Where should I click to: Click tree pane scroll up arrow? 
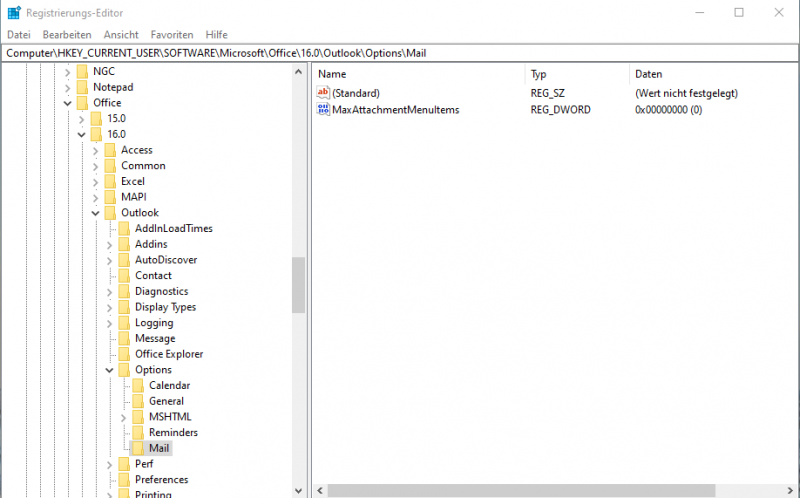tap(298, 71)
